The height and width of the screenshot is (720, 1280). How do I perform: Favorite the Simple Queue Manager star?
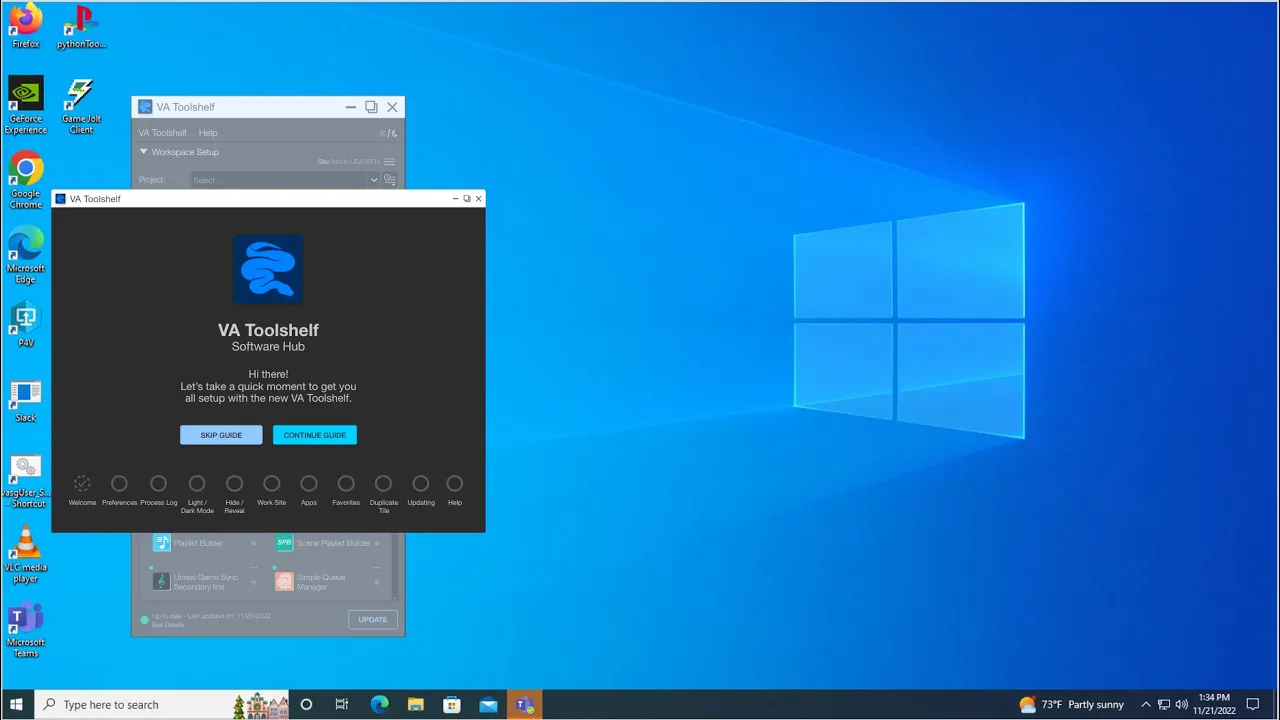coord(376,582)
